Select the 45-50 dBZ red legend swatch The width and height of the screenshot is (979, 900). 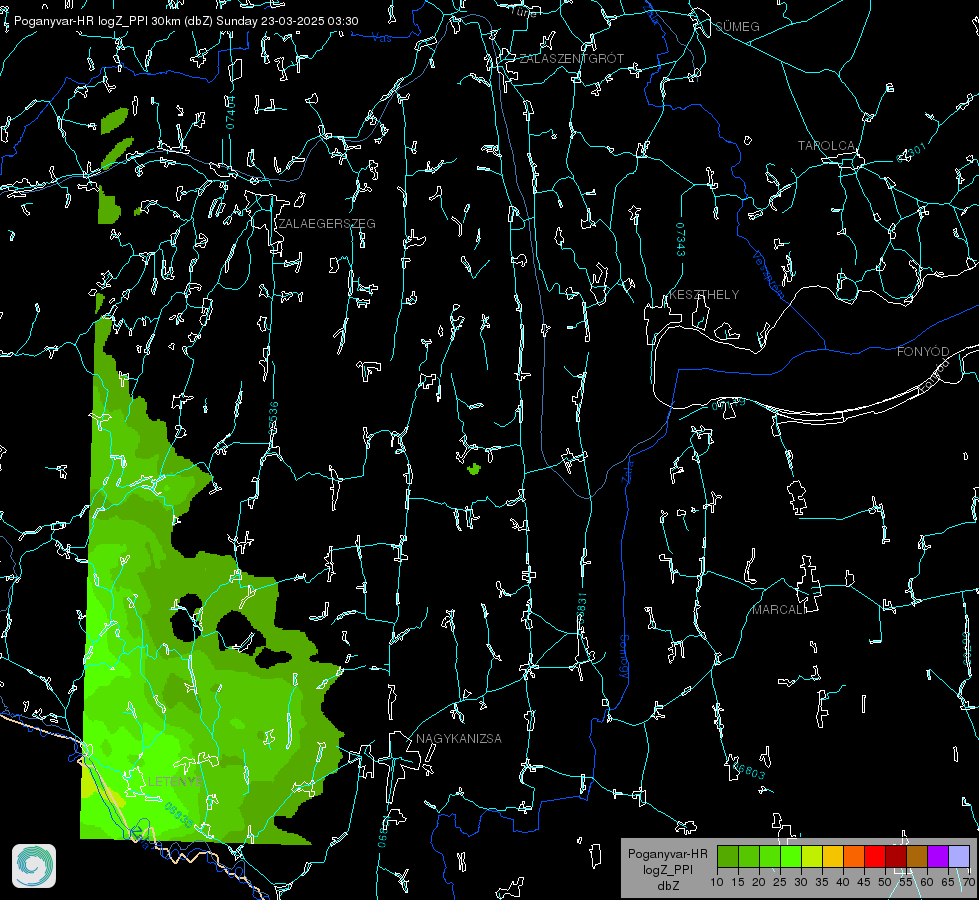point(875,856)
